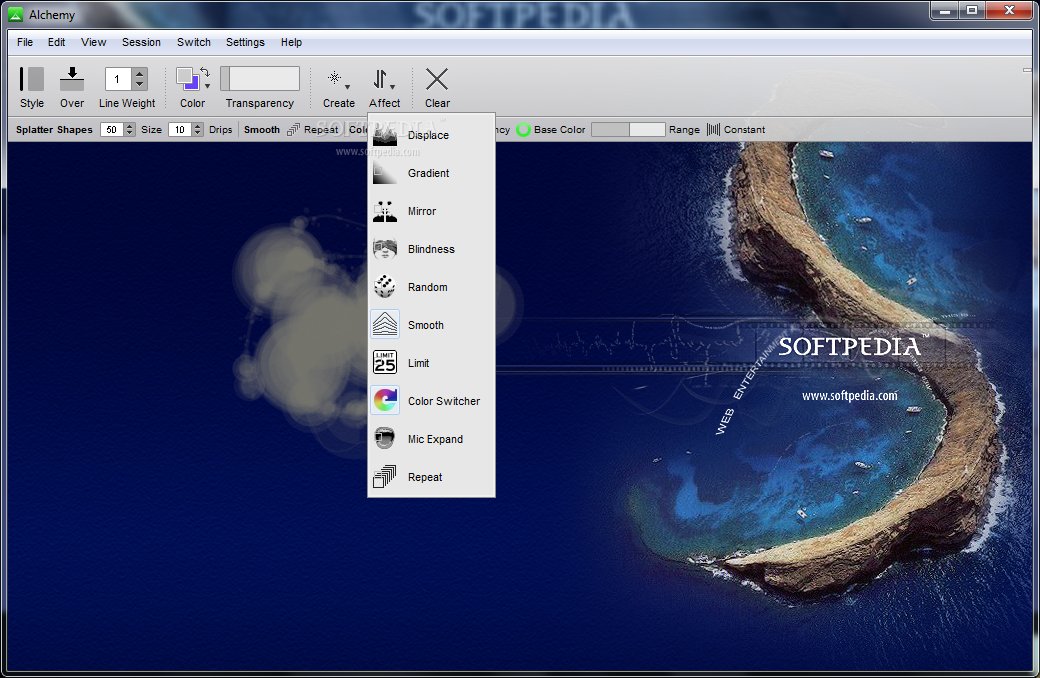Select the Random dice icon
This screenshot has height=678, width=1040.
(385, 287)
